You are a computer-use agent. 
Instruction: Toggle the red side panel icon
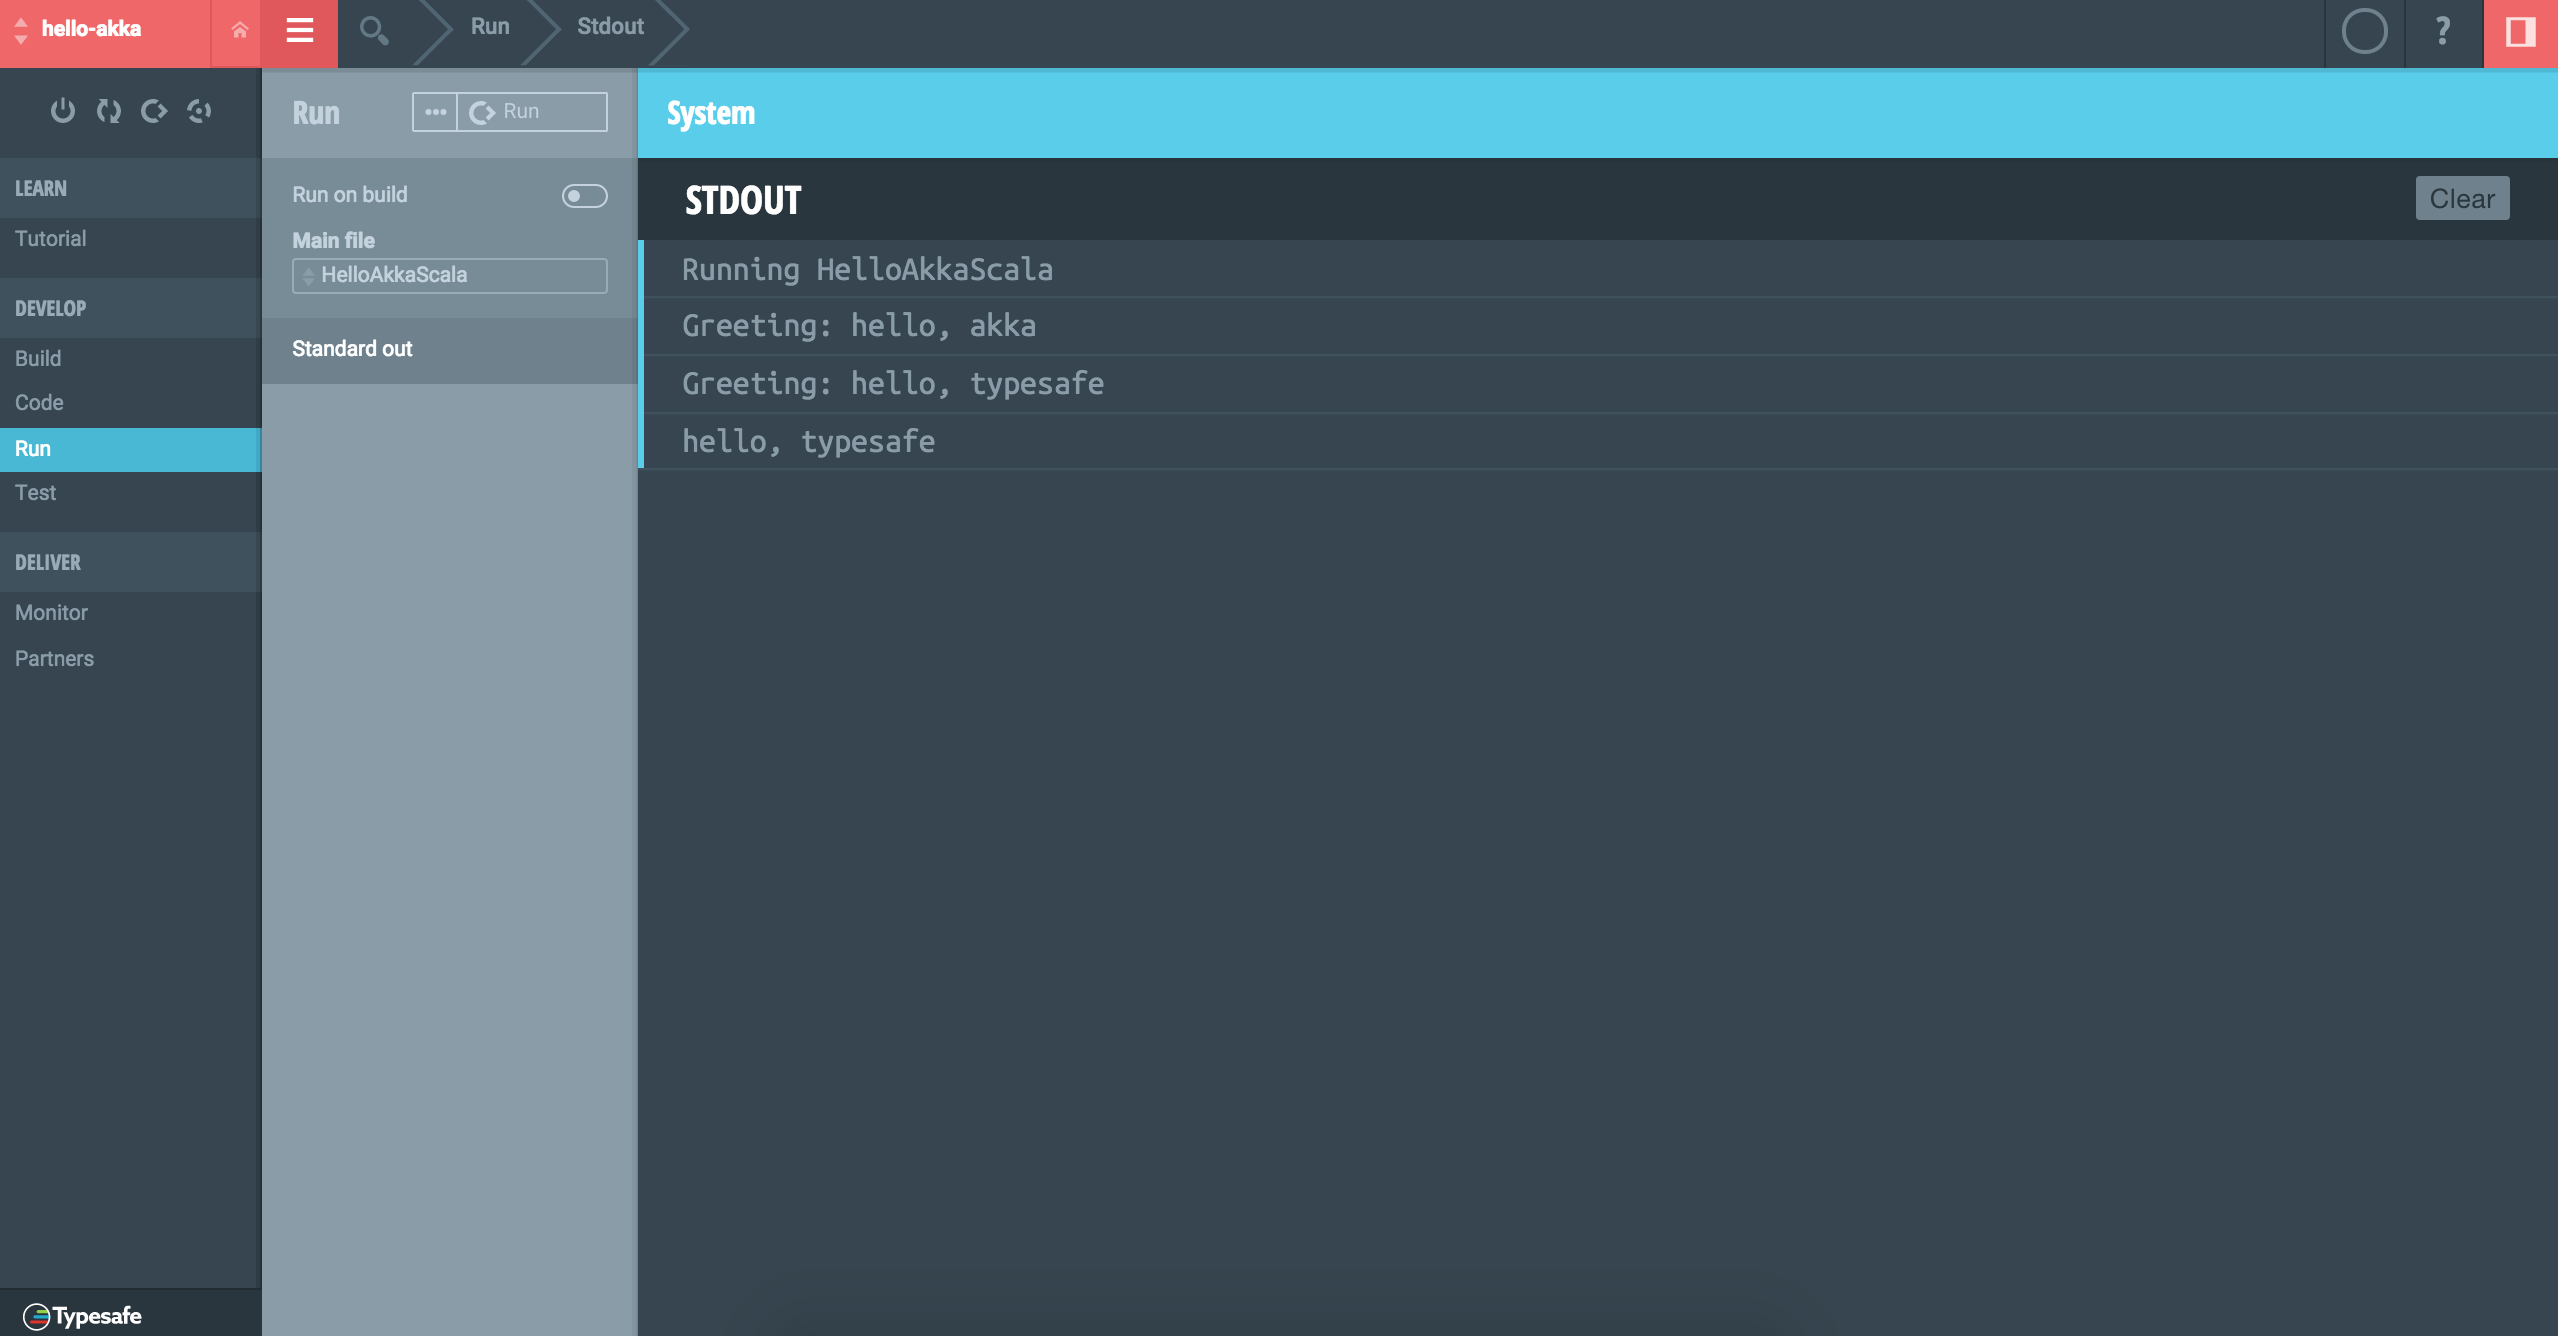(x=2520, y=32)
